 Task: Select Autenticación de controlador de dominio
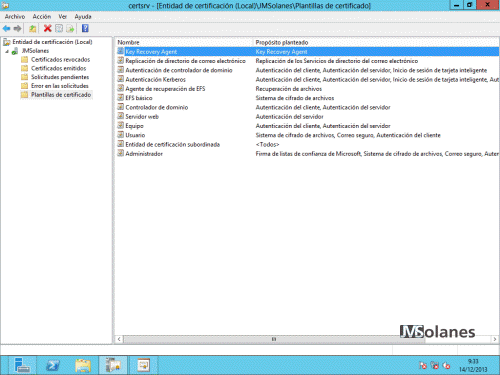point(179,70)
